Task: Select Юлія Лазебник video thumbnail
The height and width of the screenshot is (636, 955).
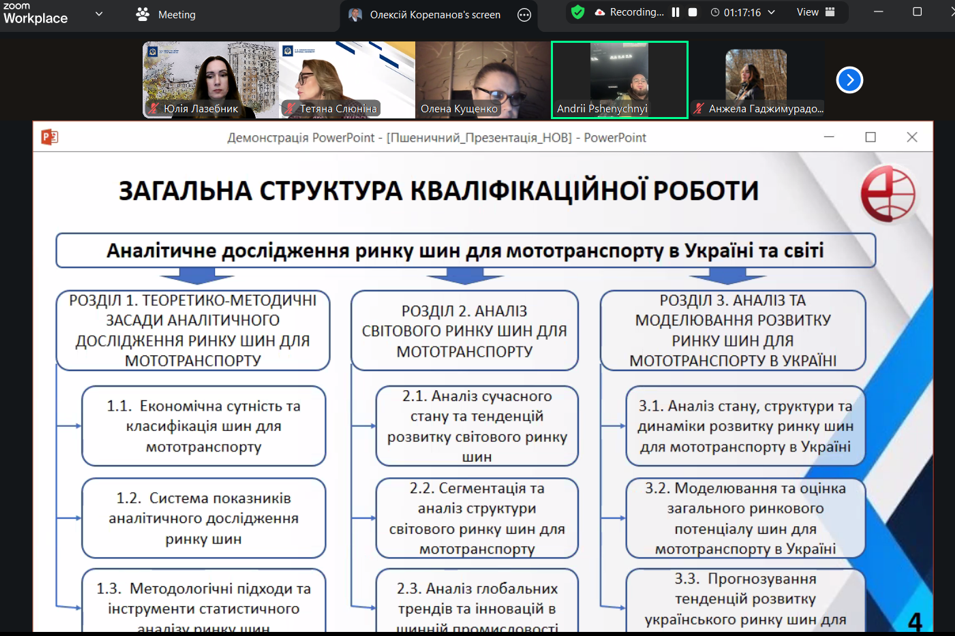Action: (211, 80)
